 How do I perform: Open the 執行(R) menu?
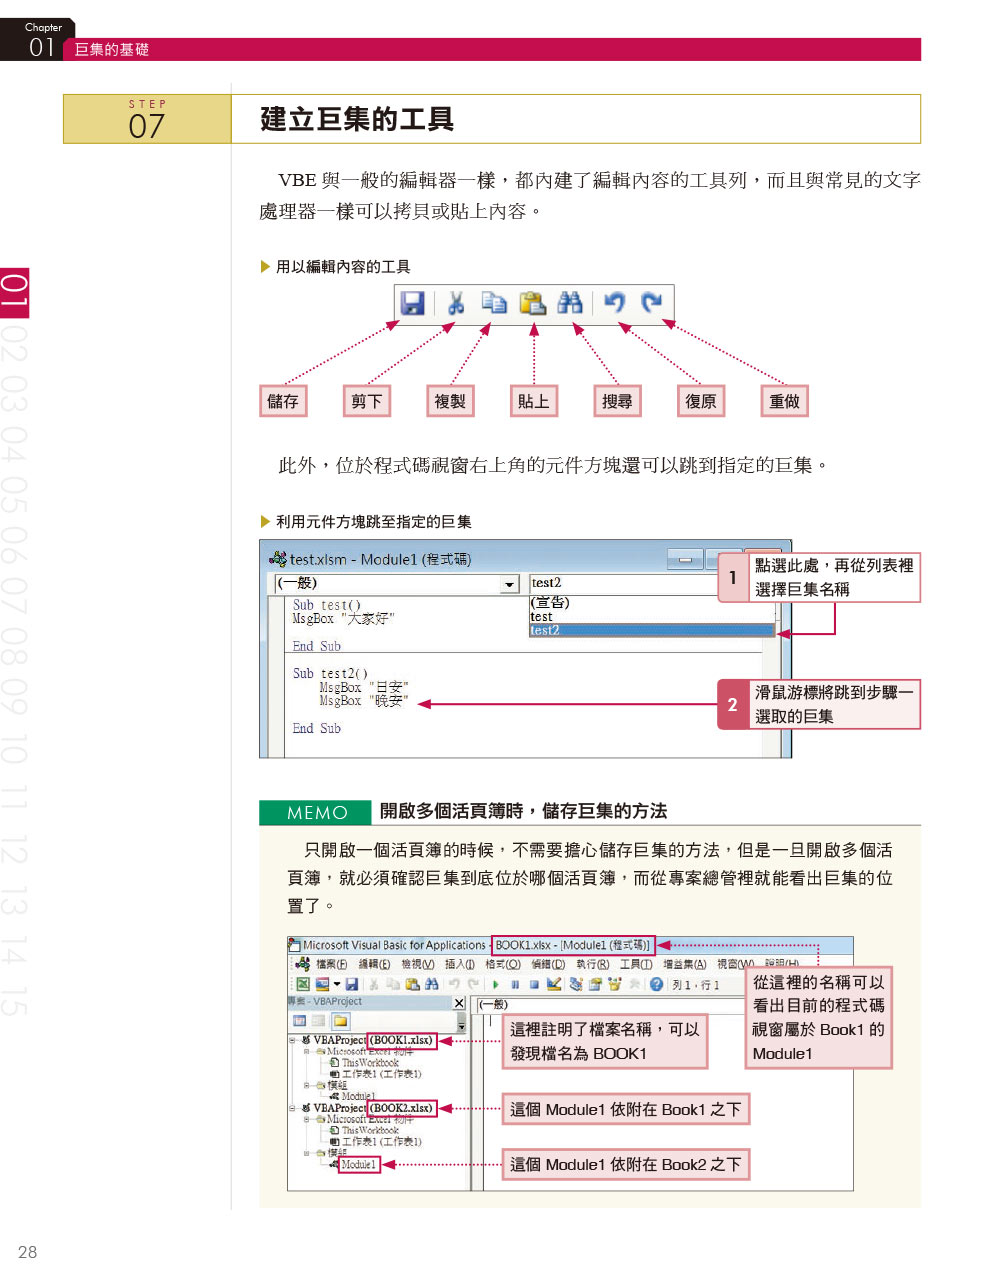593,965
